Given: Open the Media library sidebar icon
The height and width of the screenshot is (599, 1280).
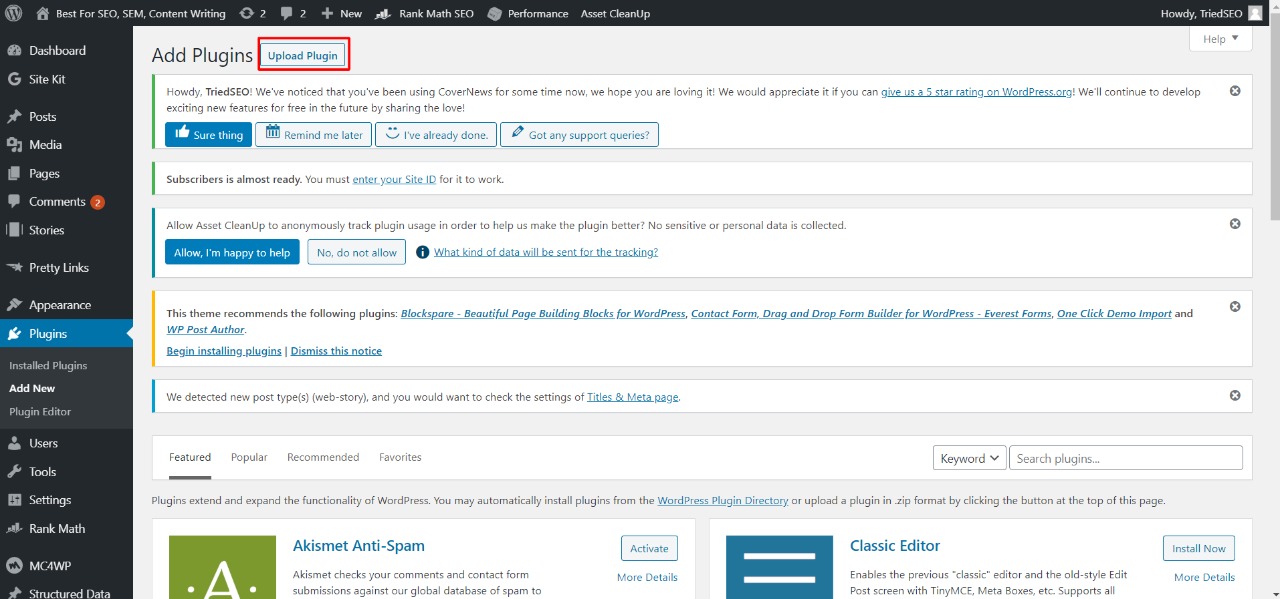Looking at the screenshot, I should pos(15,144).
